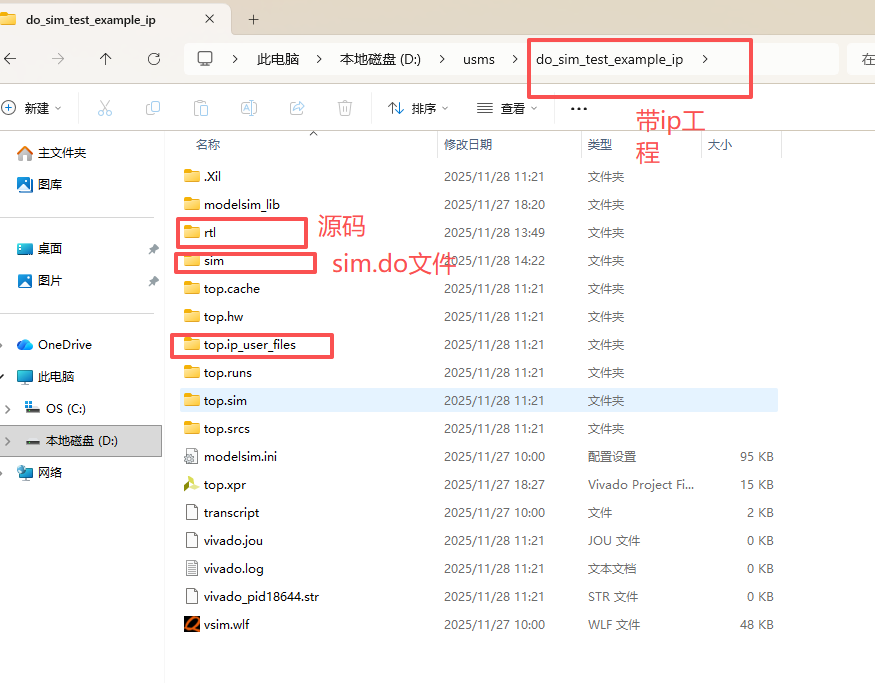Viewport: 875px width, 683px height.
Task: Open 图库 in the sidebar
Action: pyautogui.click(x=40, y=185)
